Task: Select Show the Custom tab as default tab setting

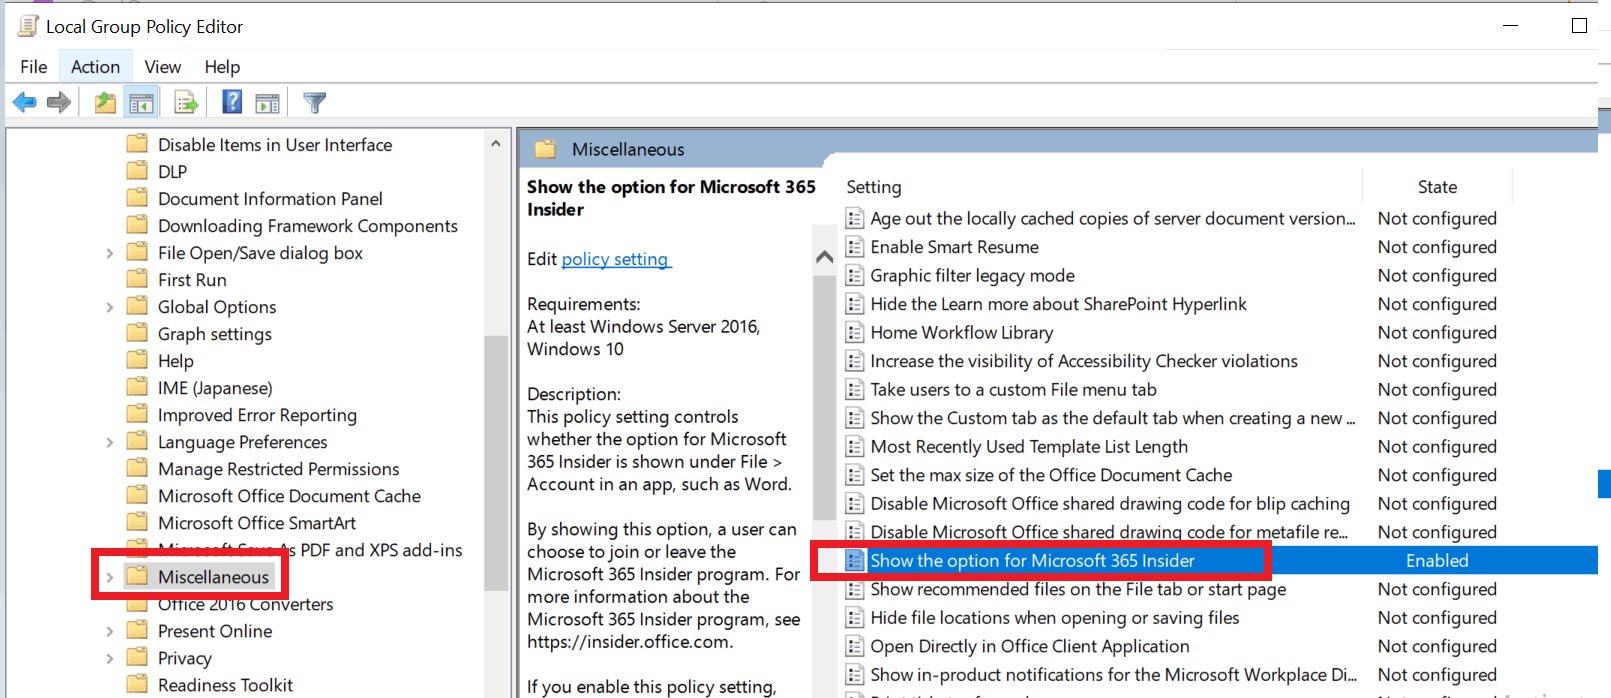Action: pyautogui.click(x=1113, y=418)
